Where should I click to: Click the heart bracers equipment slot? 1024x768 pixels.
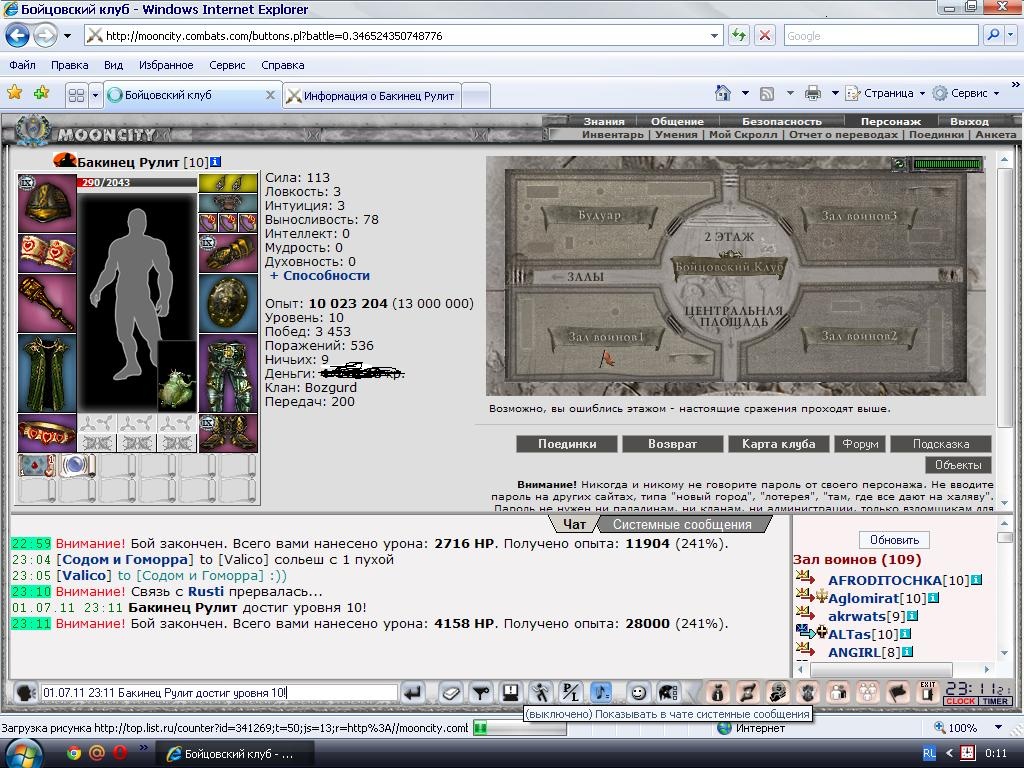pyautogui.click(x=47, y=253)
